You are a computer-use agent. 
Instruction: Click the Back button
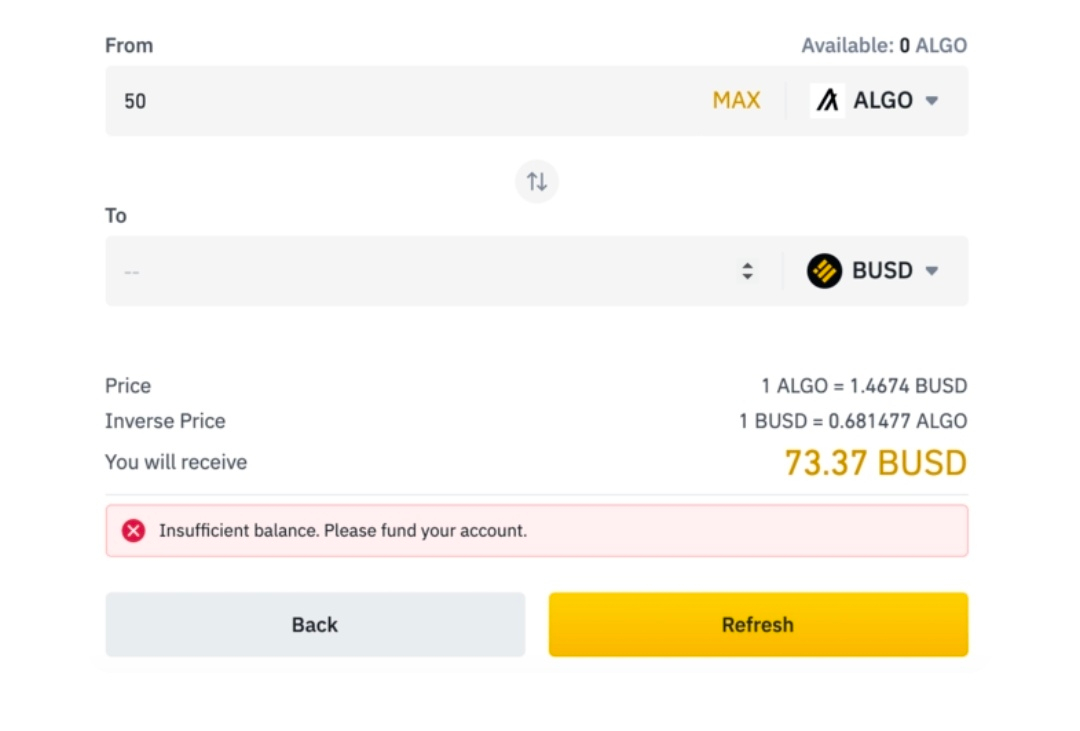click(315, 625)
